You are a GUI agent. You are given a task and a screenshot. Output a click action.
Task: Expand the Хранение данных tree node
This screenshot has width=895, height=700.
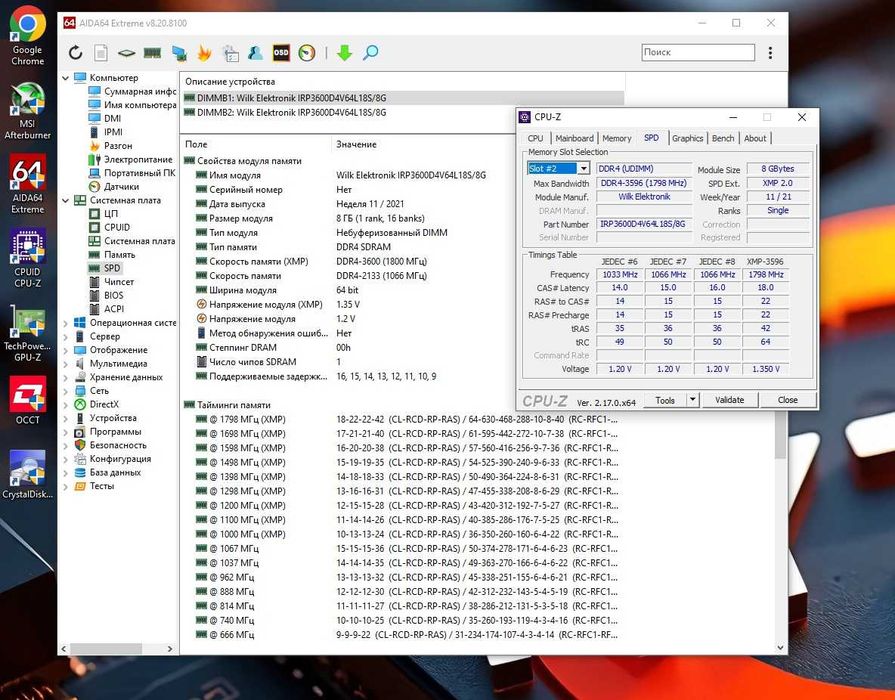[x=65, y=377]
